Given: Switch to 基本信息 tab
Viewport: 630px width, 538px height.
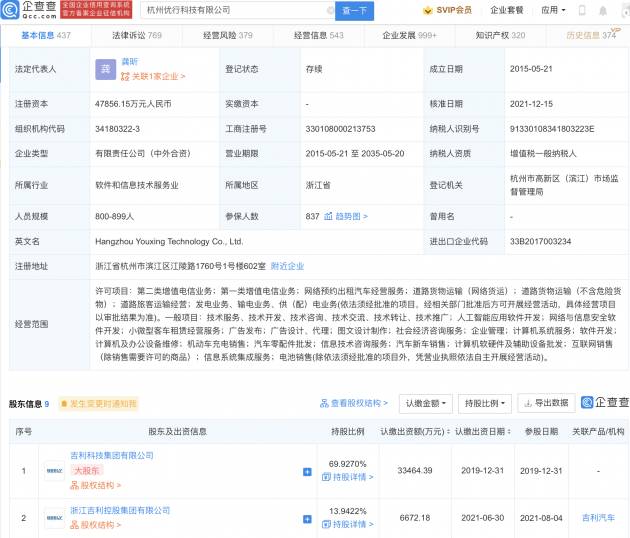Looking at the screenshot, I should tap(46, 35).
